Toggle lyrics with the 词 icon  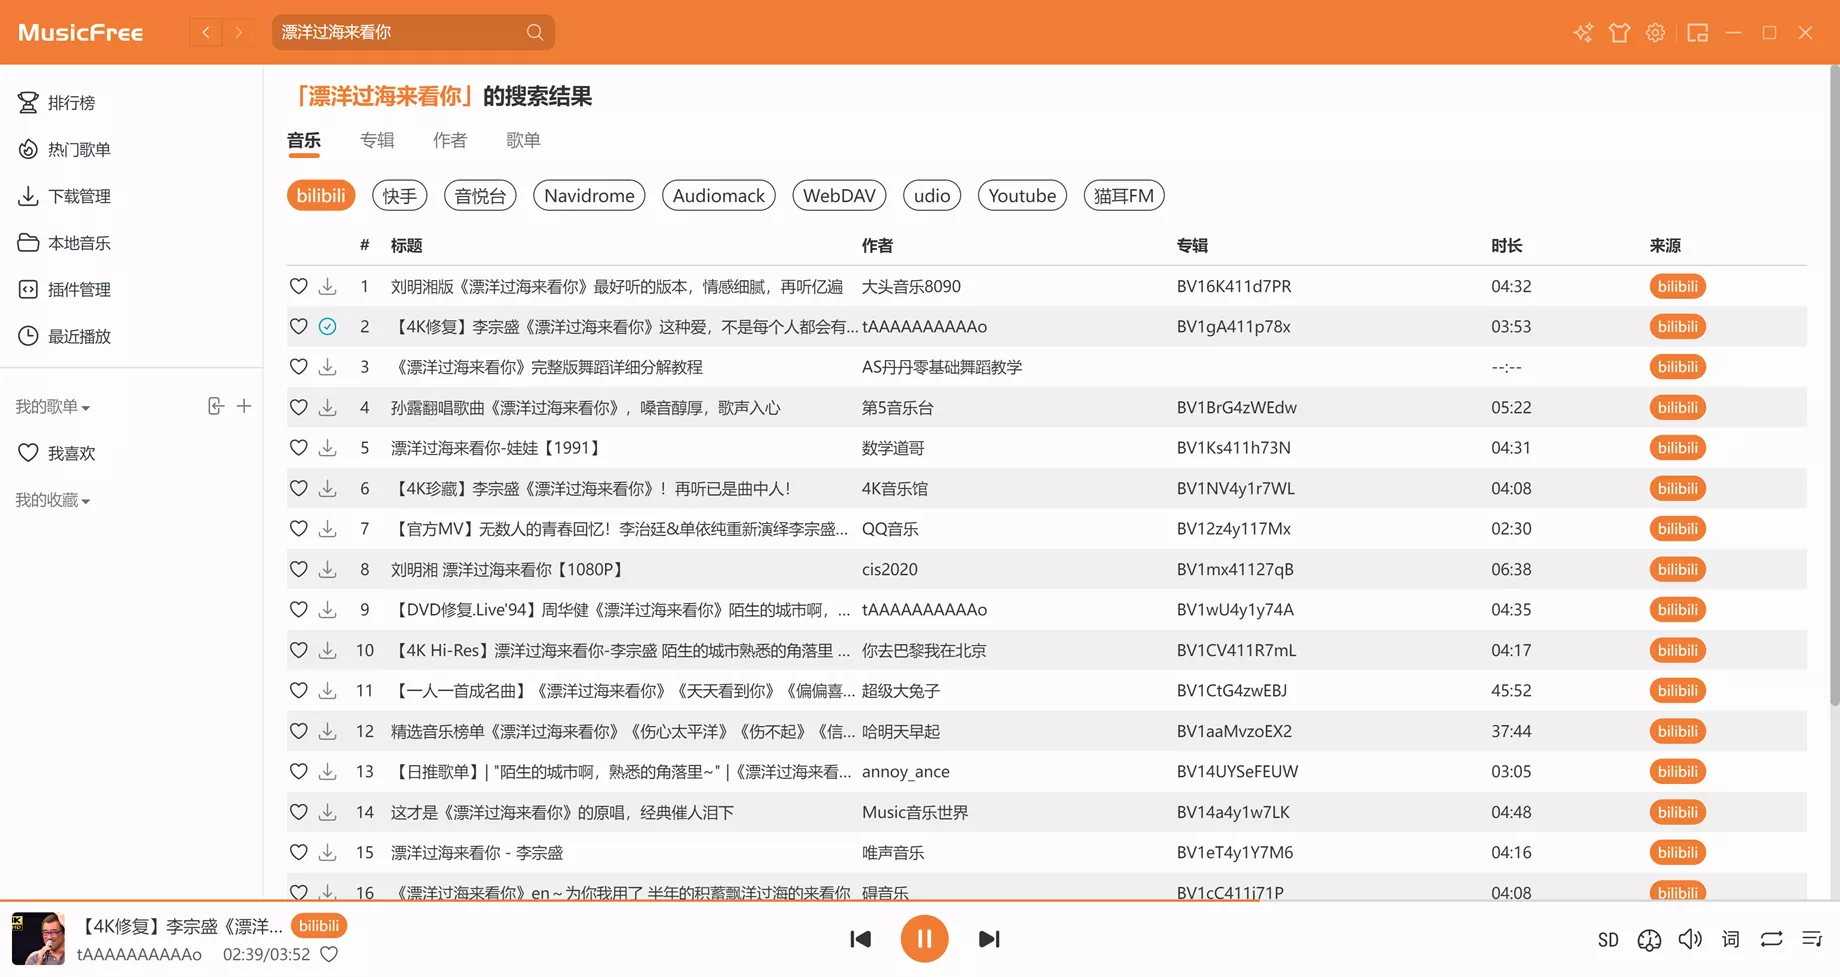[1729, 939]
